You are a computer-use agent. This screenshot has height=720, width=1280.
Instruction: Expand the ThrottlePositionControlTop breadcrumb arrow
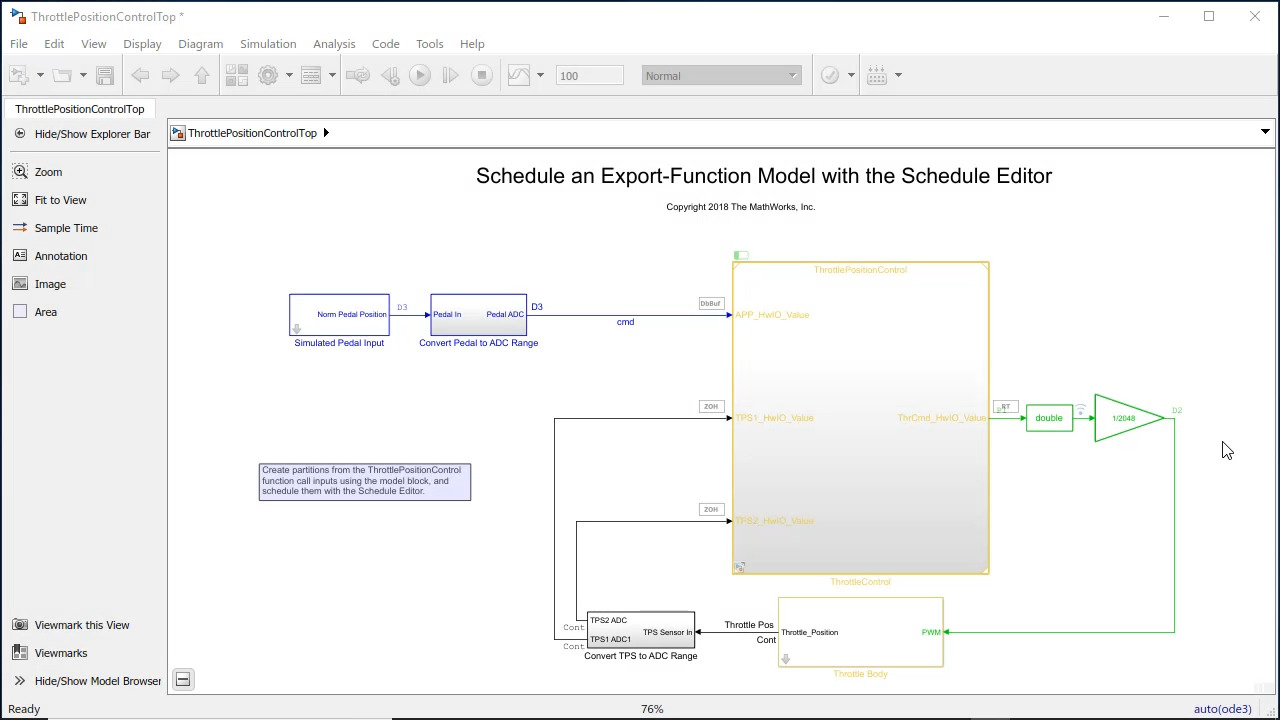pos(326,133)
